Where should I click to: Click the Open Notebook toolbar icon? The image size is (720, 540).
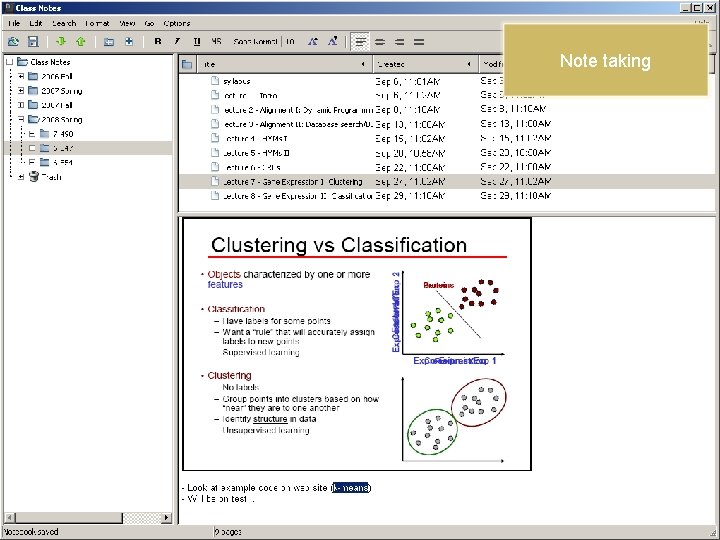13,42
